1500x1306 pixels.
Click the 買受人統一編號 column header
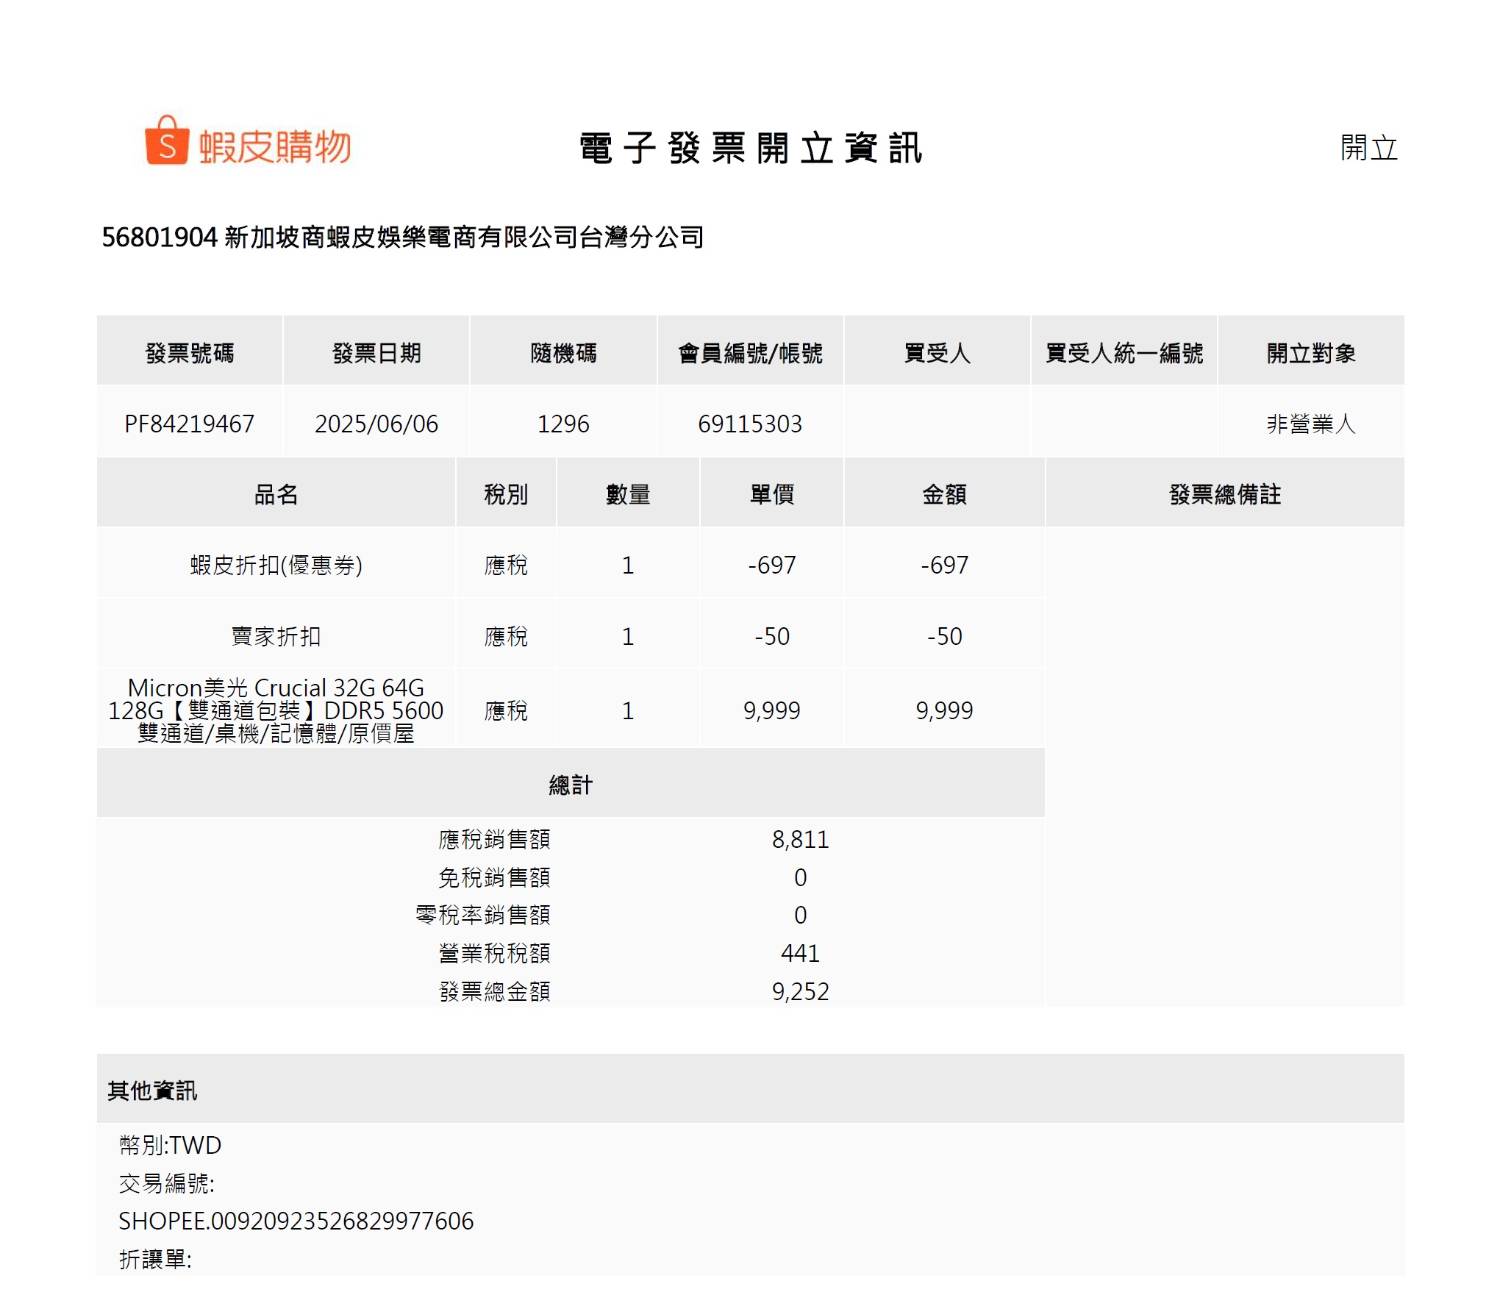click(1124, 353)
